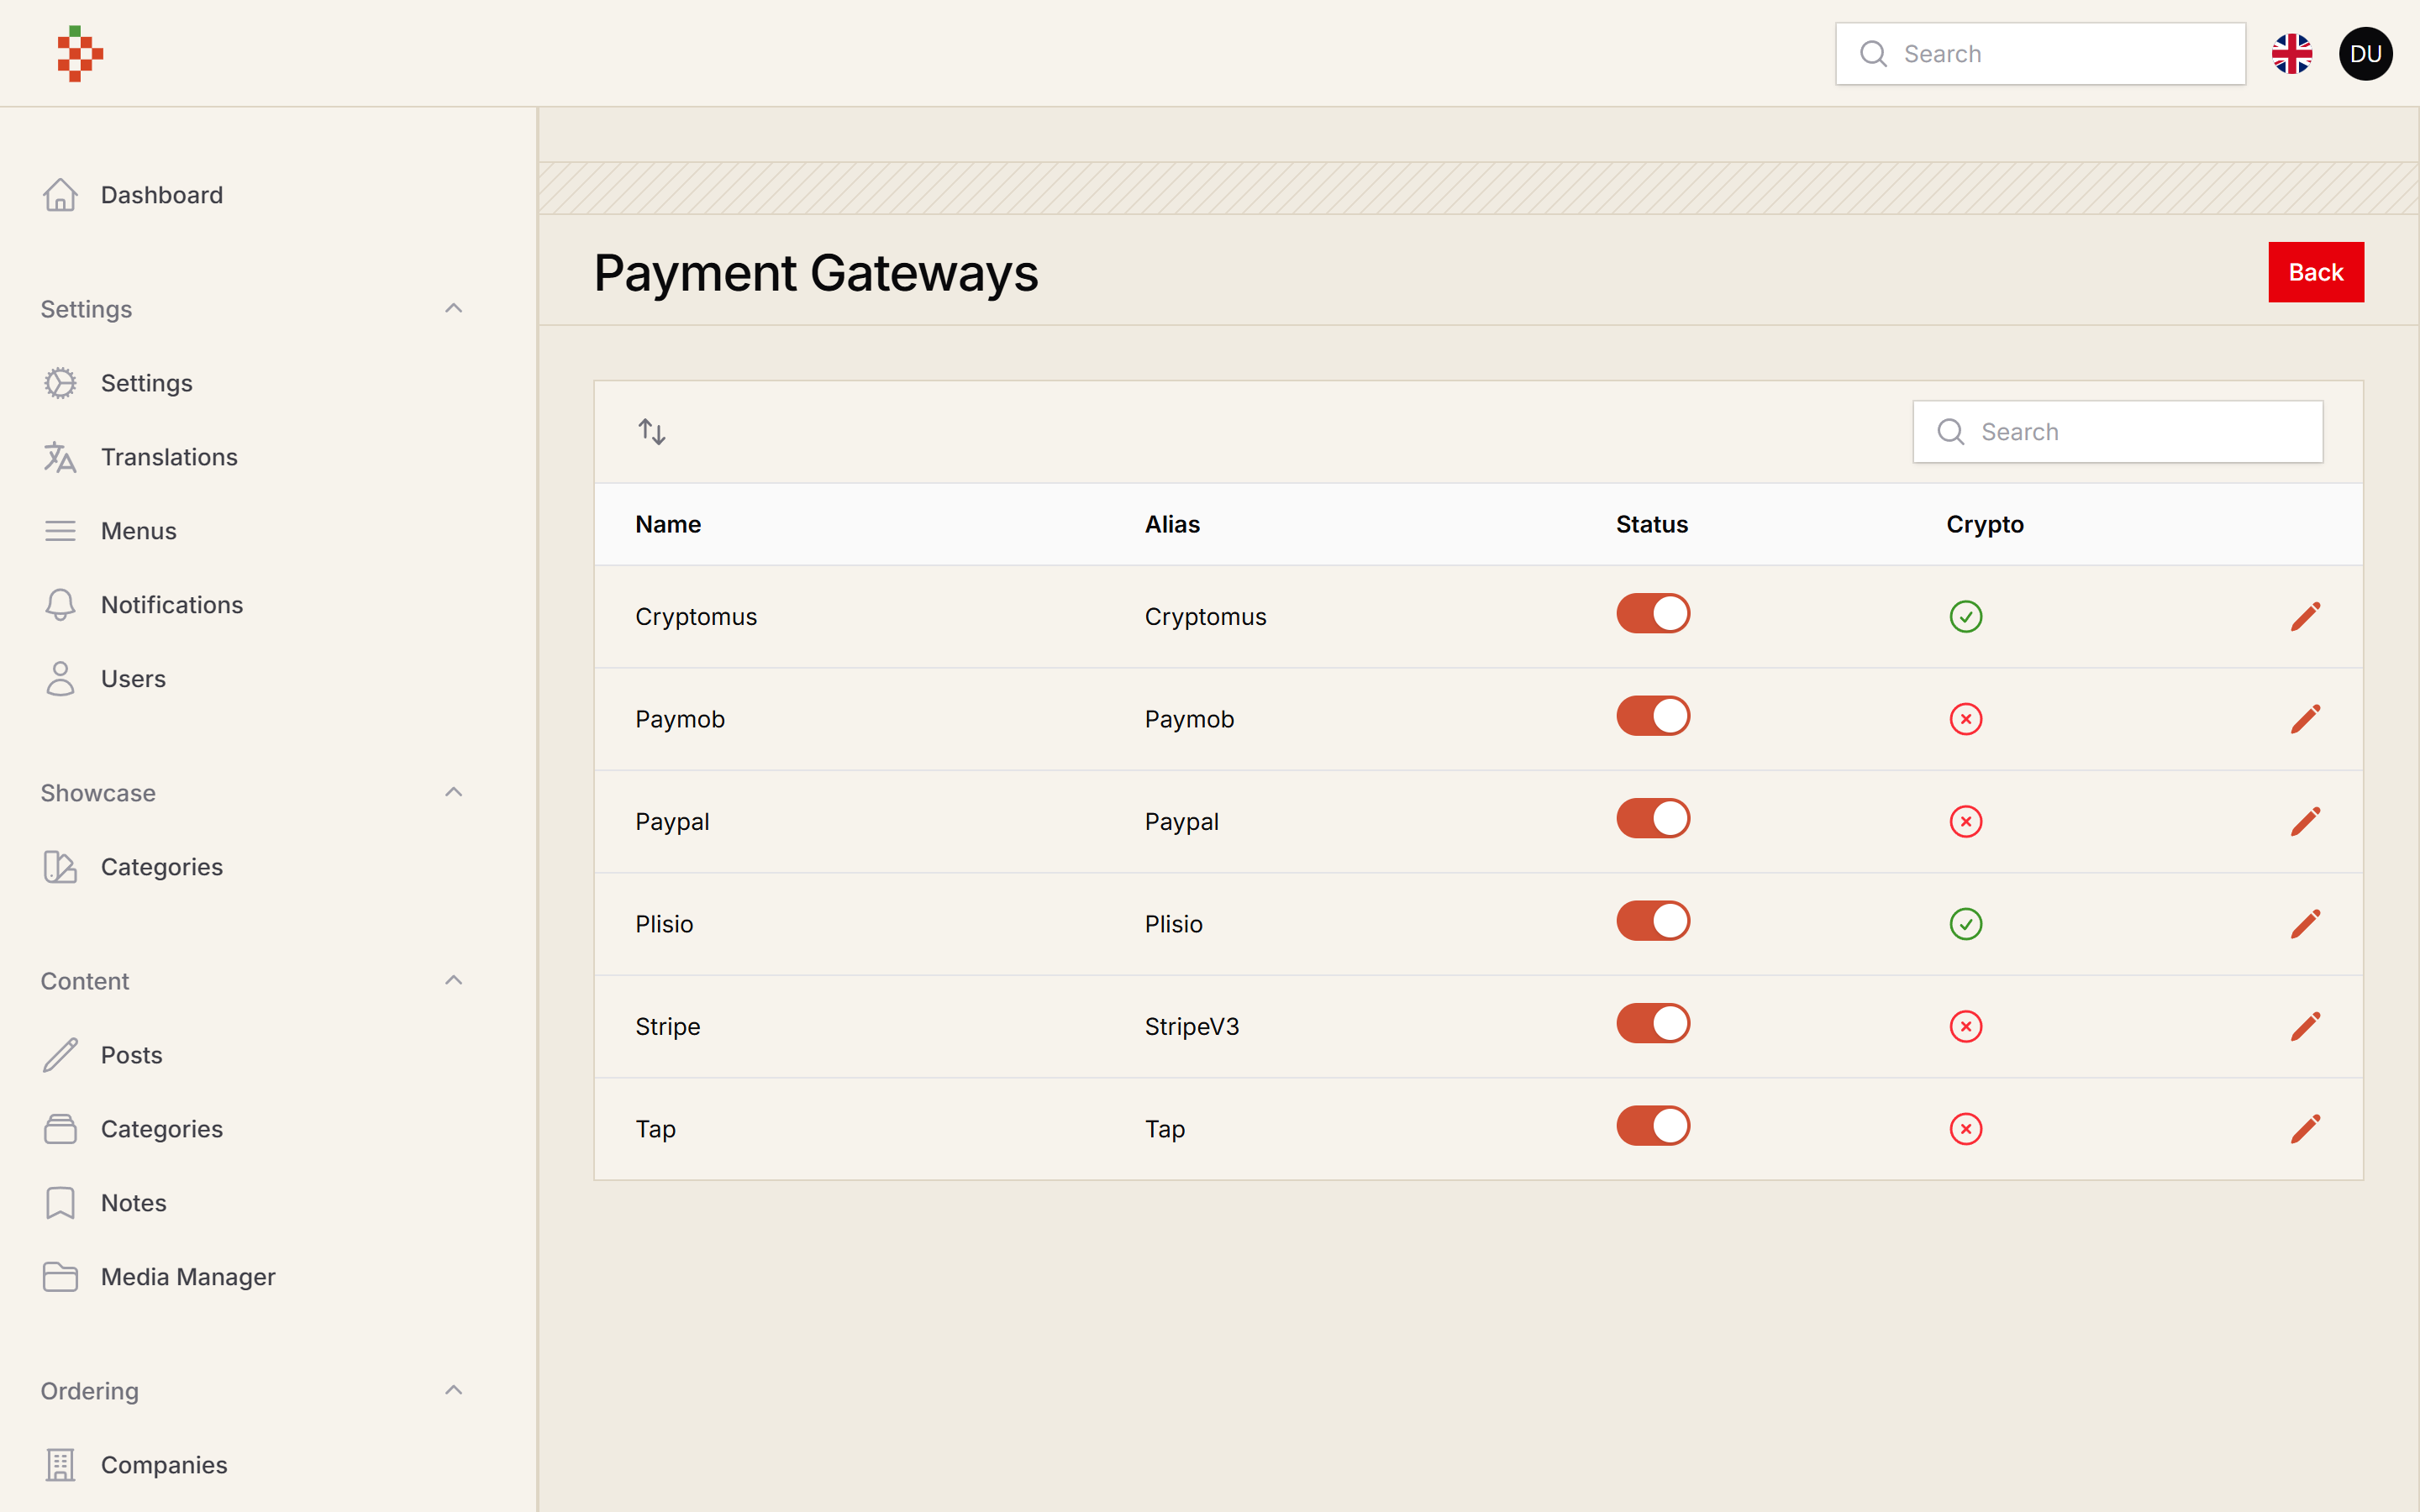Click the Users person icon
This screenshot has height=1512, width=2420.
[60, 679]
